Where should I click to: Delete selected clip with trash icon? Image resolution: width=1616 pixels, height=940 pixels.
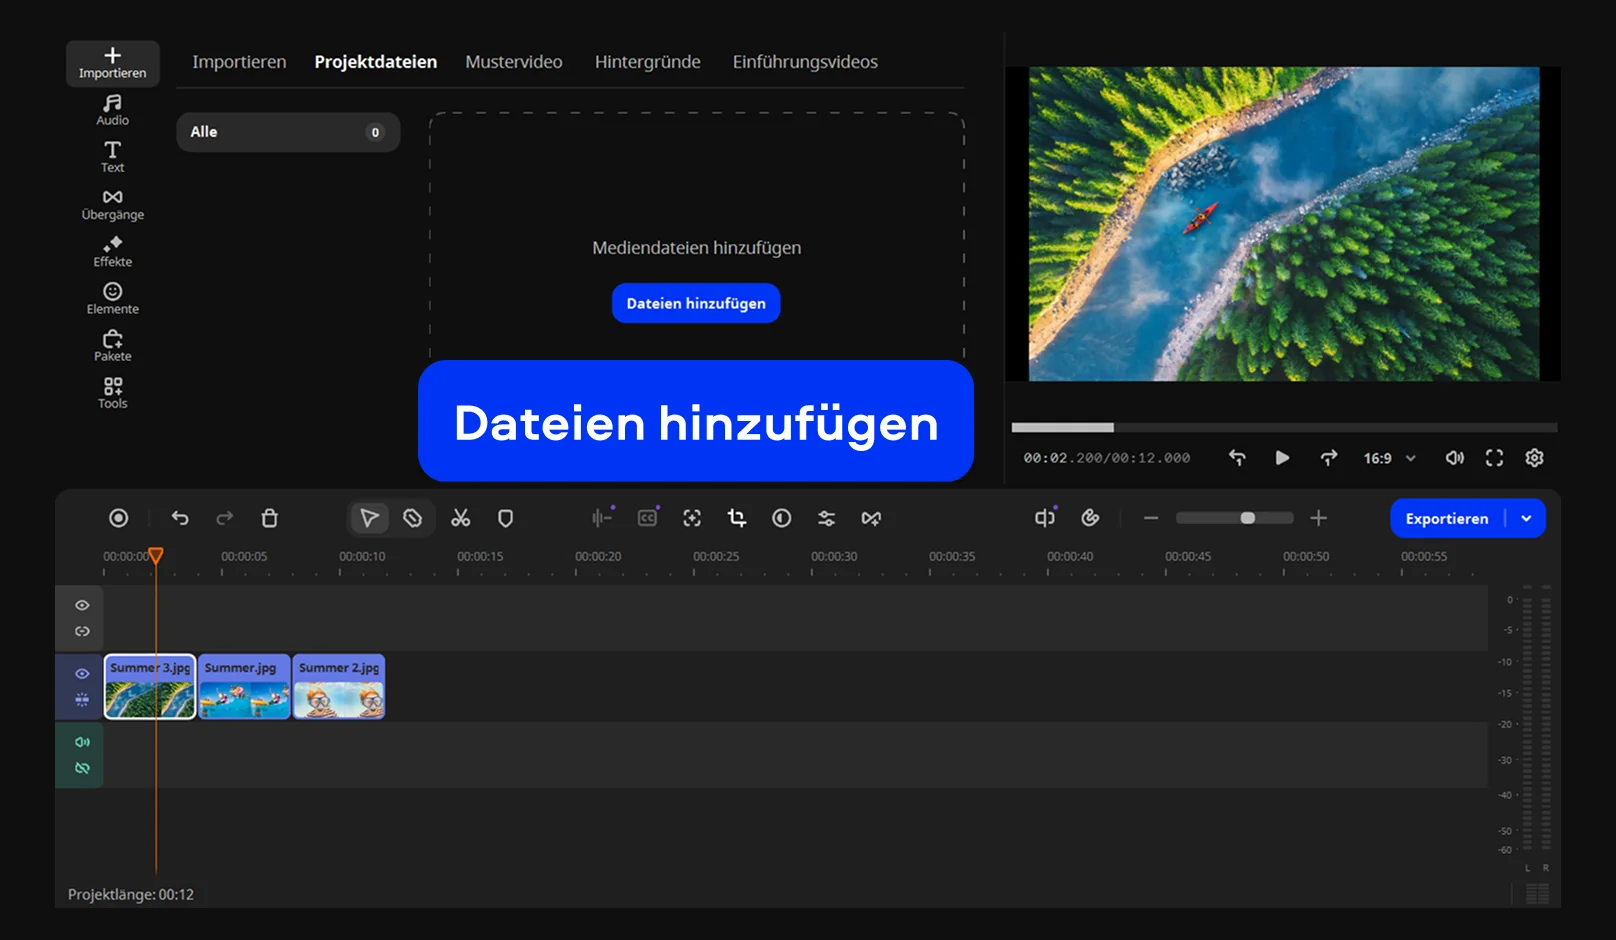pos(269,518)
